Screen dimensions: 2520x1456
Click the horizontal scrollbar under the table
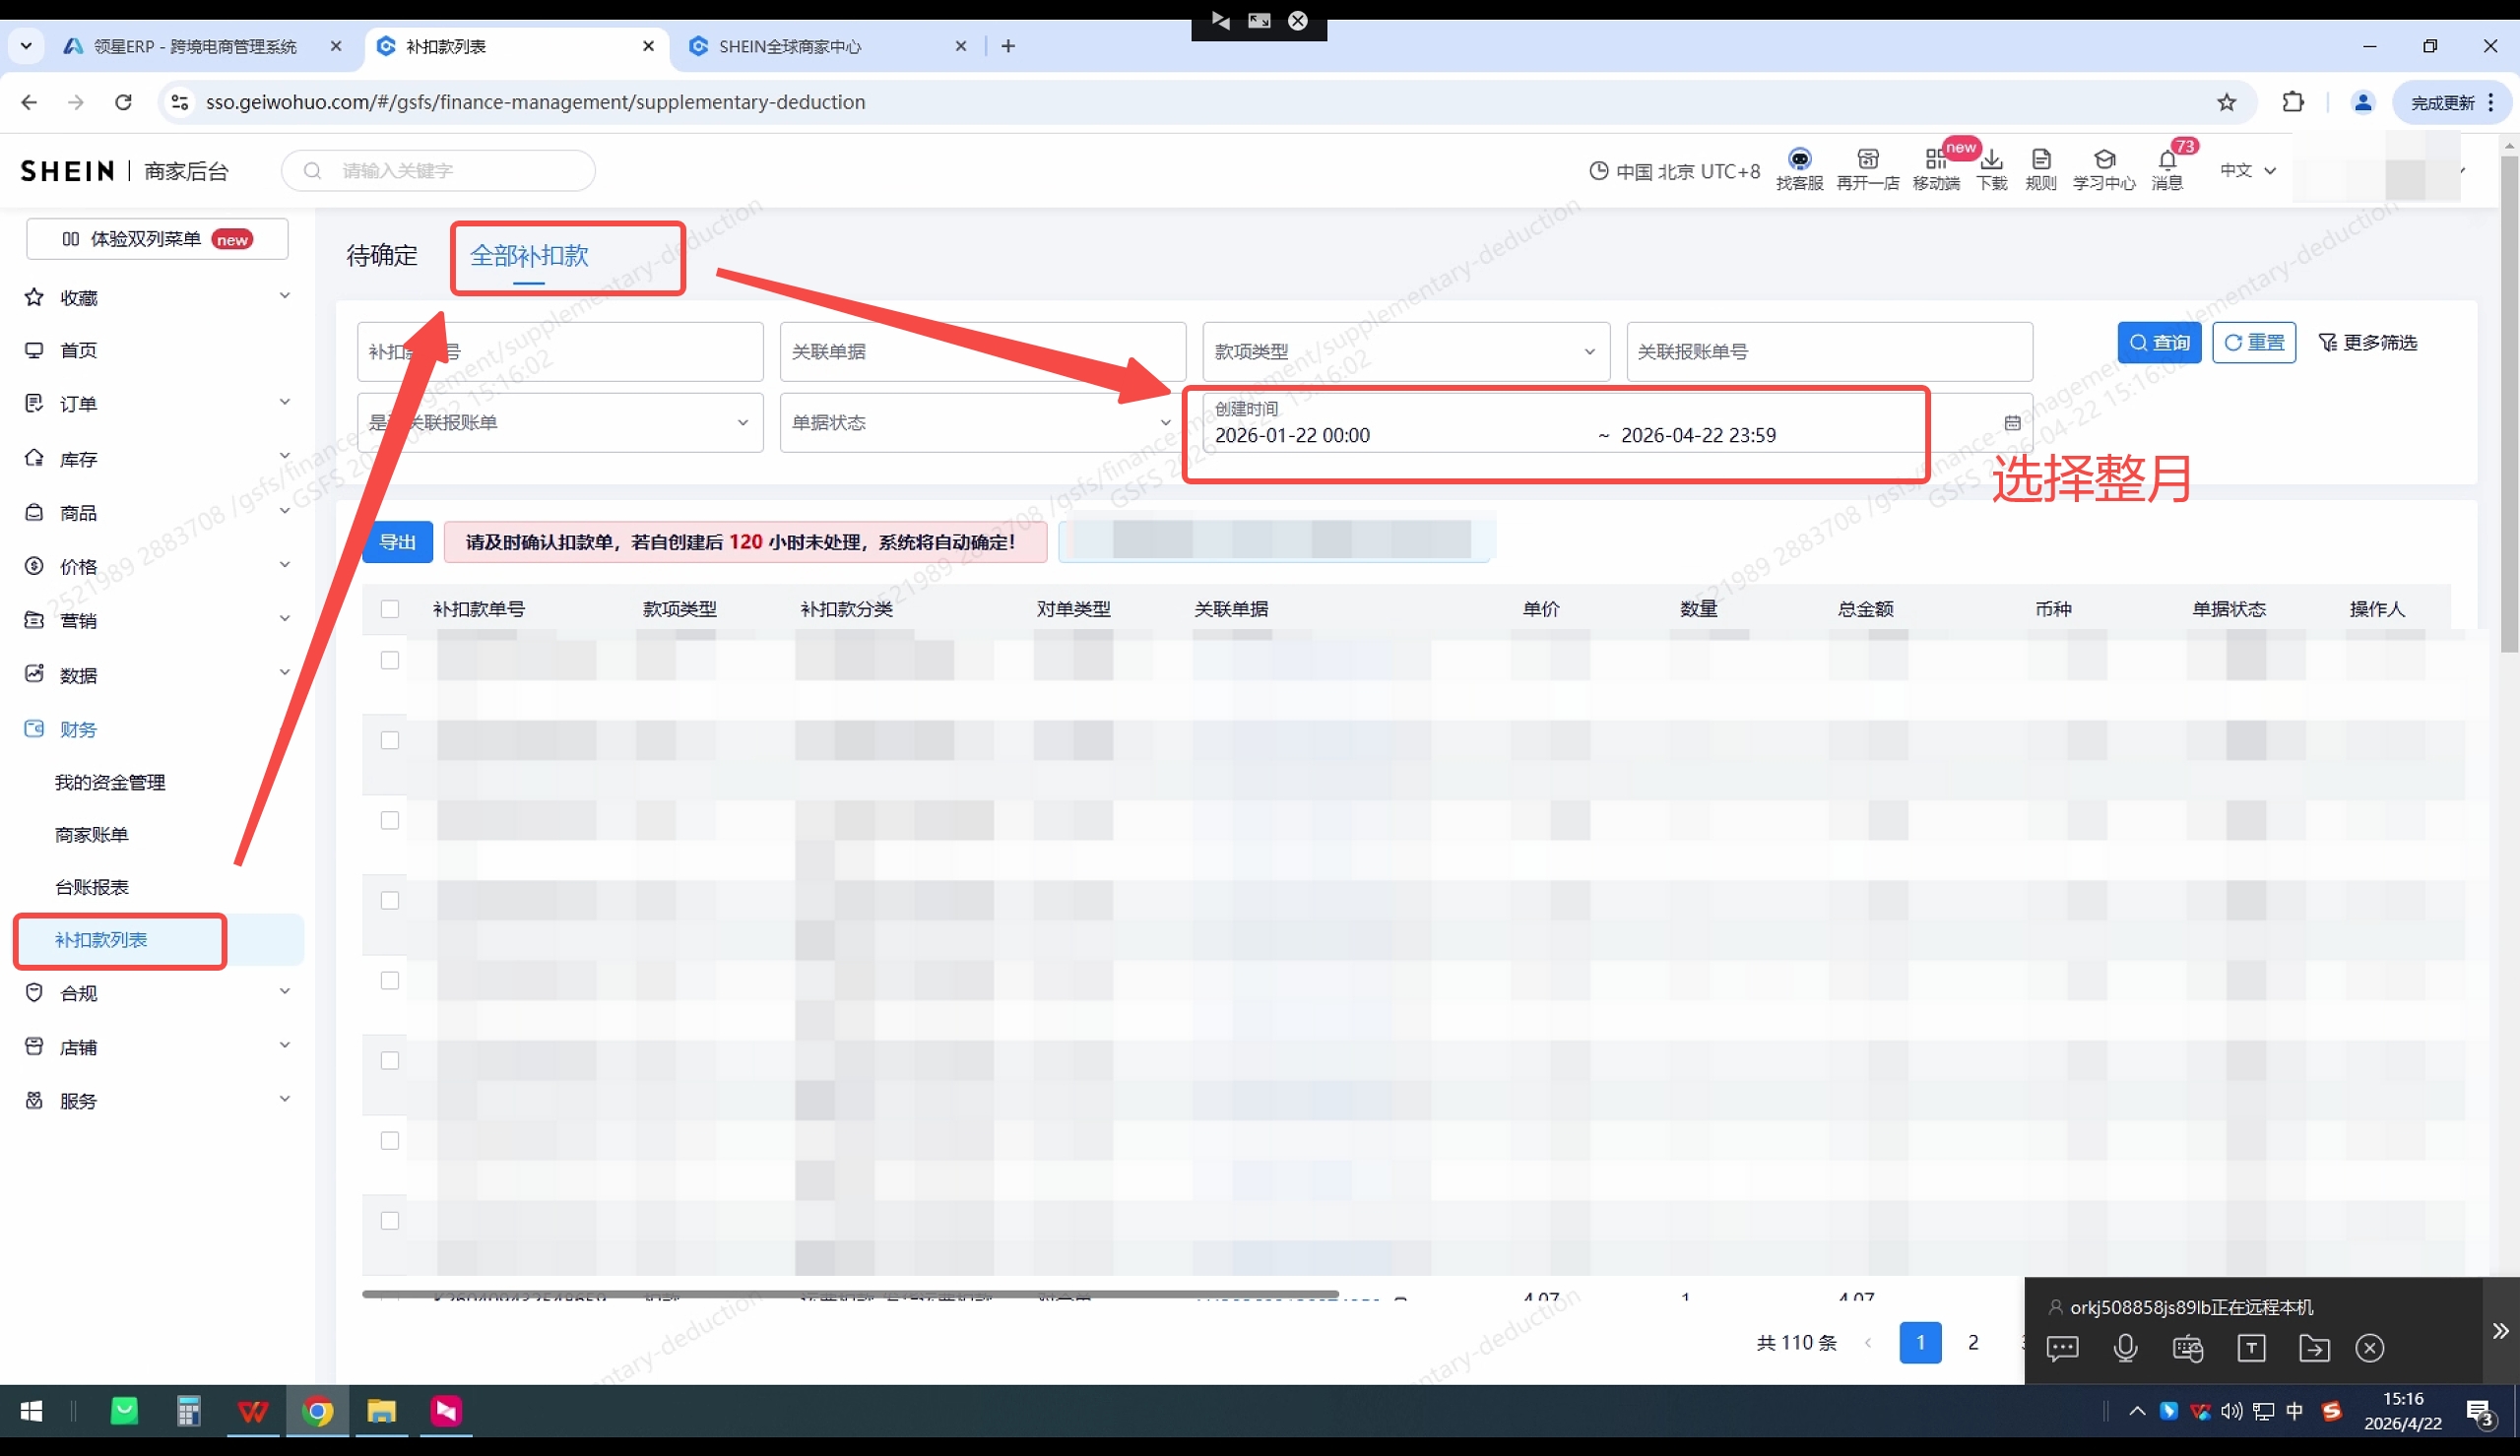coord(850,1294)
